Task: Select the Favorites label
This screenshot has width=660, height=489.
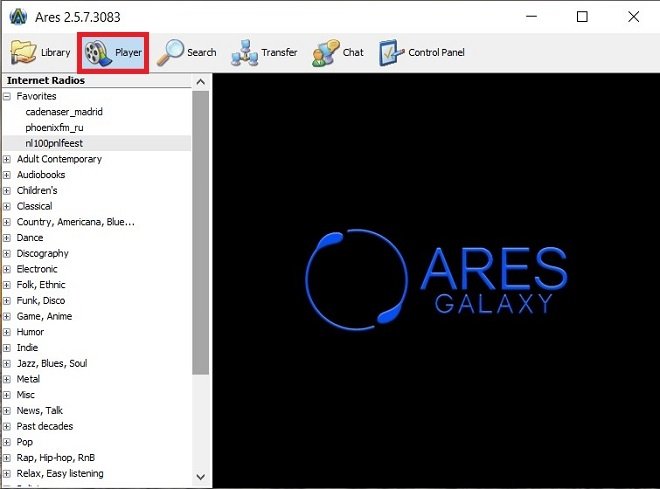Action: pyautogui.click(x=36, y=96)
